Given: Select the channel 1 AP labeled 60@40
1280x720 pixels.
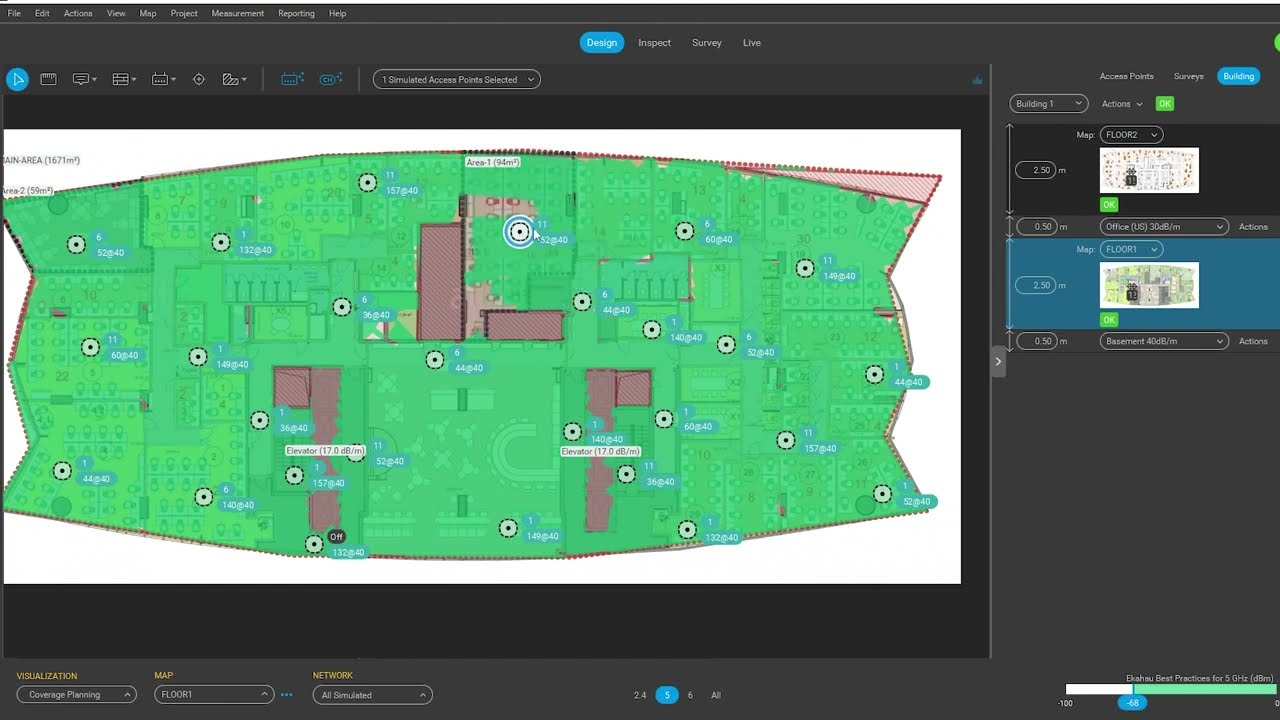Looking at the screenshot, I should pos(664,419).
